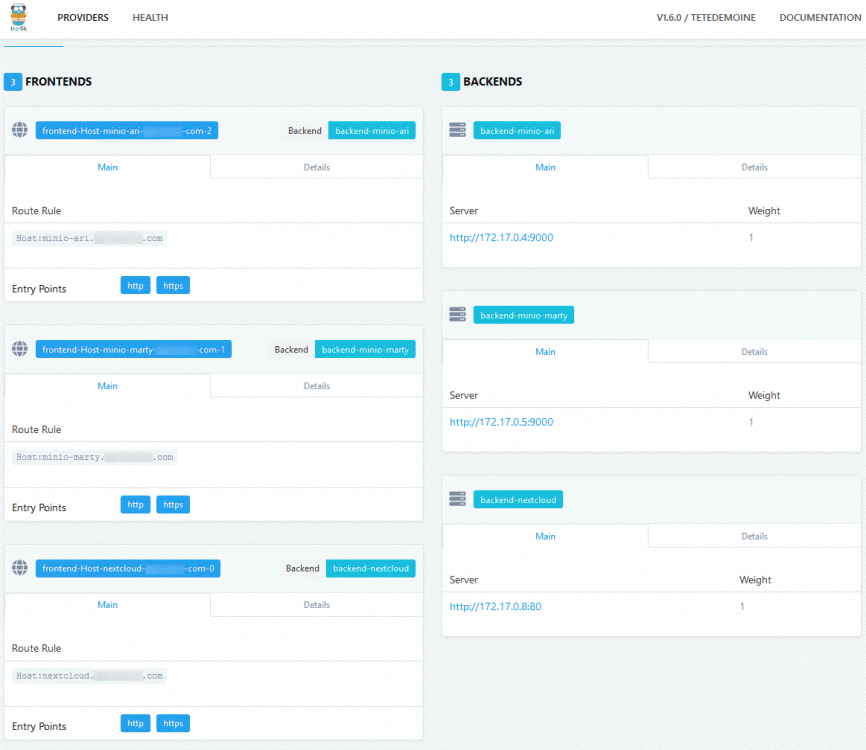Image resolution: width=866 pixels, height=750 pixels.
Task: Select Main tab of backend-nextcloud card
Action: (546, 536)
